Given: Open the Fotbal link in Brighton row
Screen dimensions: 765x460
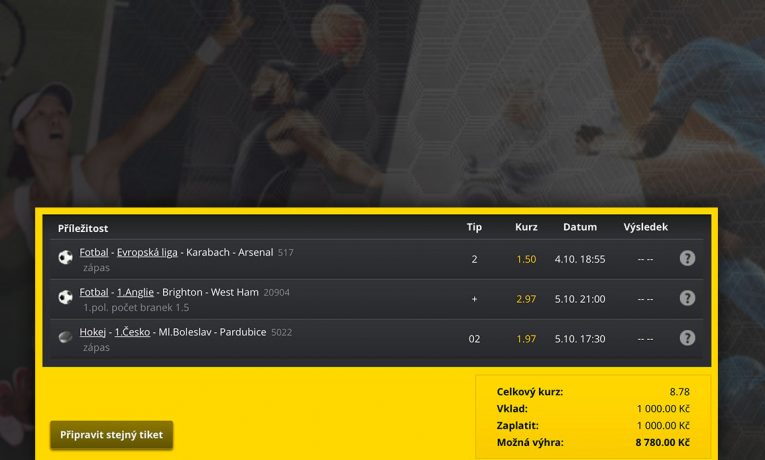Looking at the screenshot, I should pos(94,292).
